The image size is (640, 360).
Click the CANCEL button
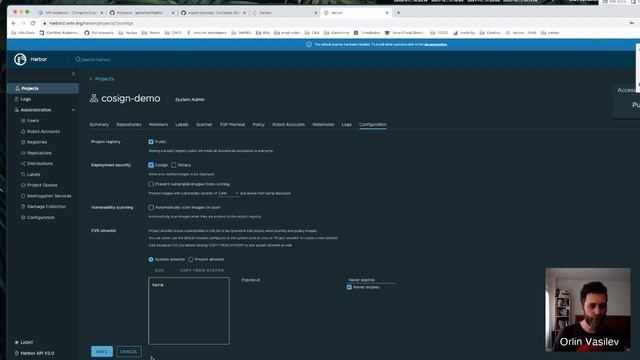pyautogui.click(x=129, y=351)
